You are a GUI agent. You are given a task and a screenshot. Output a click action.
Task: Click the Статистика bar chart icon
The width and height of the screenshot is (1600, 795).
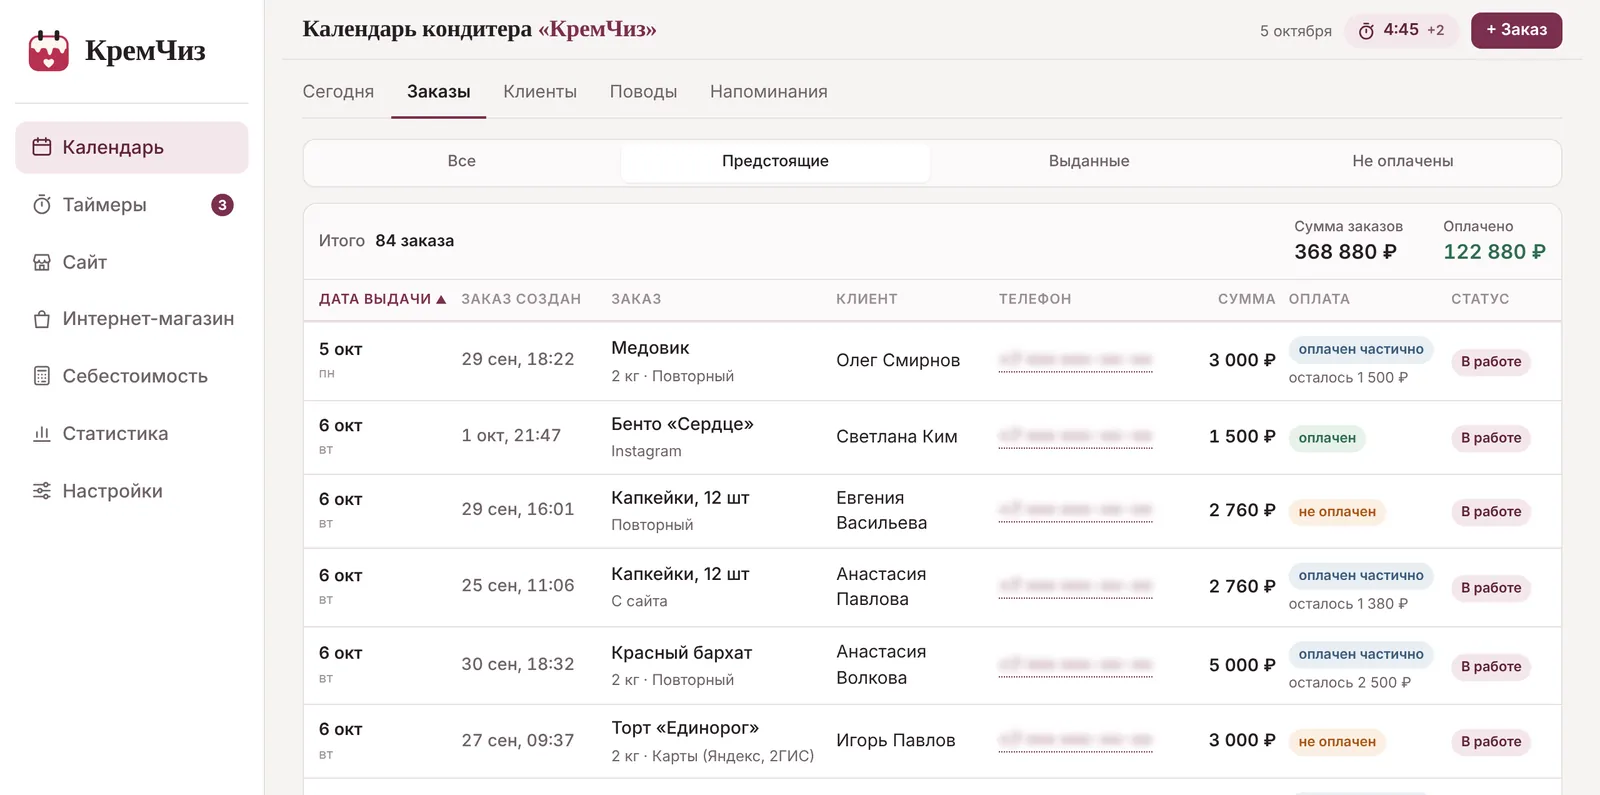point(42,434)
